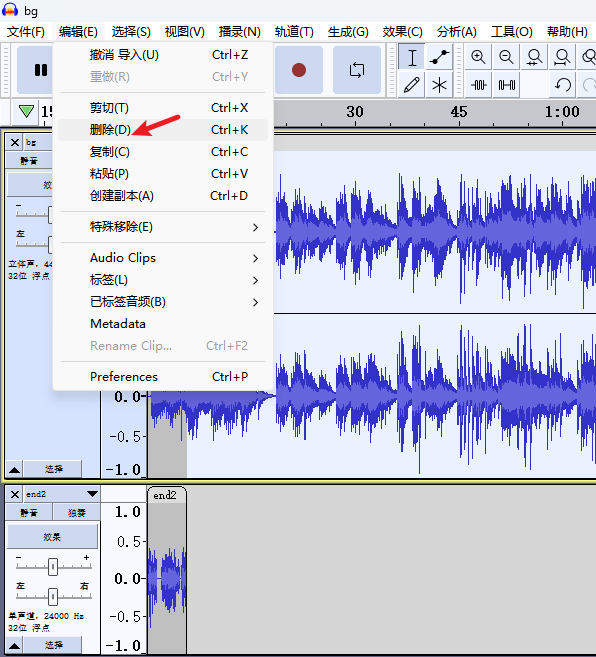Click the Zoom In magnifier
The height and width of the screenshot is (657, 596).
(x=478, y=57)
